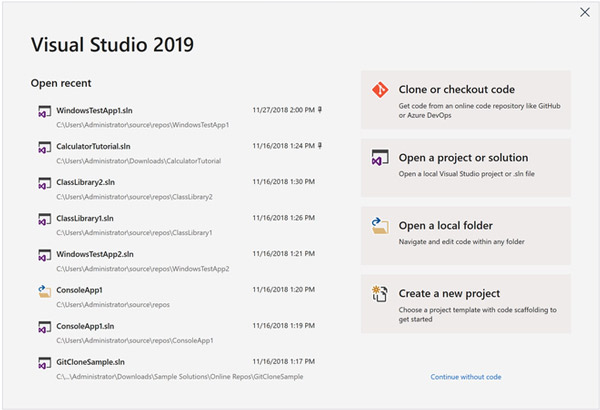600x410 pixels.
Task: Click the Open a local folder icon
Action: click(x=380, y=227)
